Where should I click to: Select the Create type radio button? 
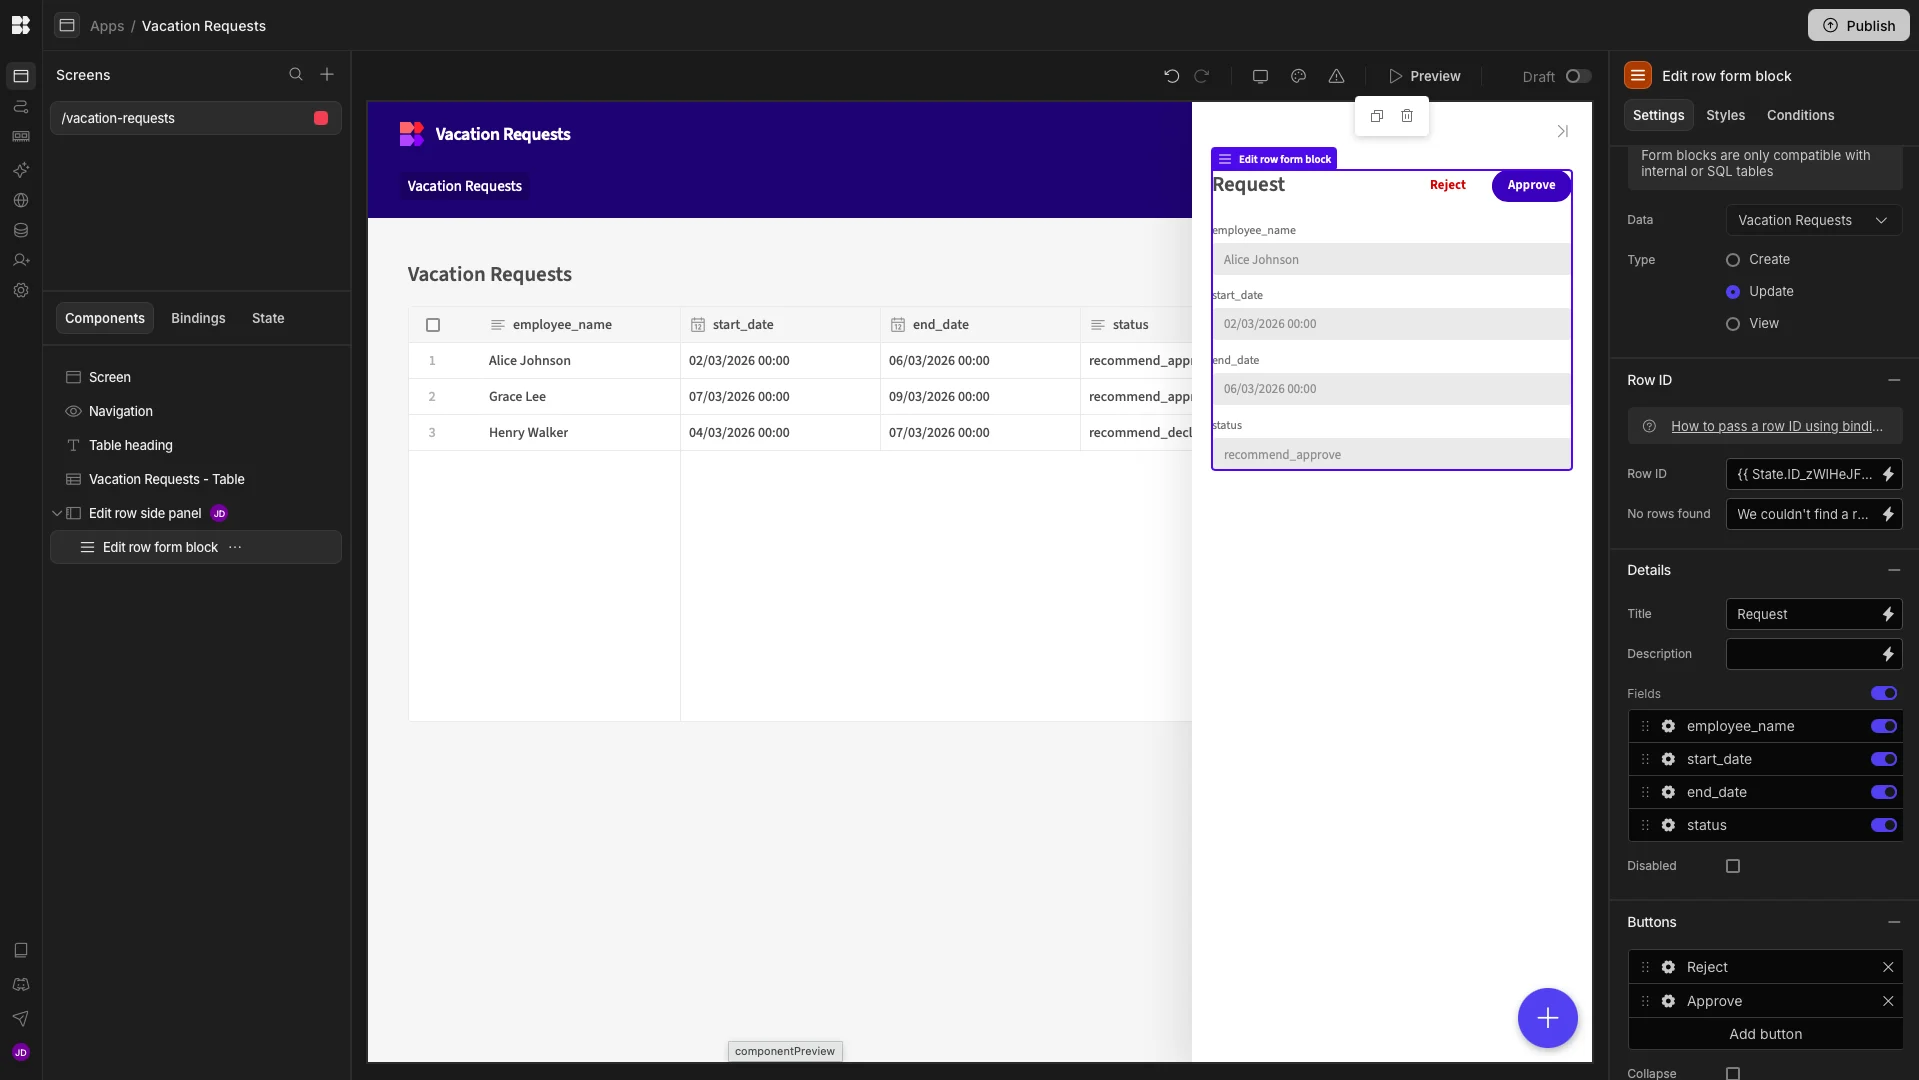1733,260
